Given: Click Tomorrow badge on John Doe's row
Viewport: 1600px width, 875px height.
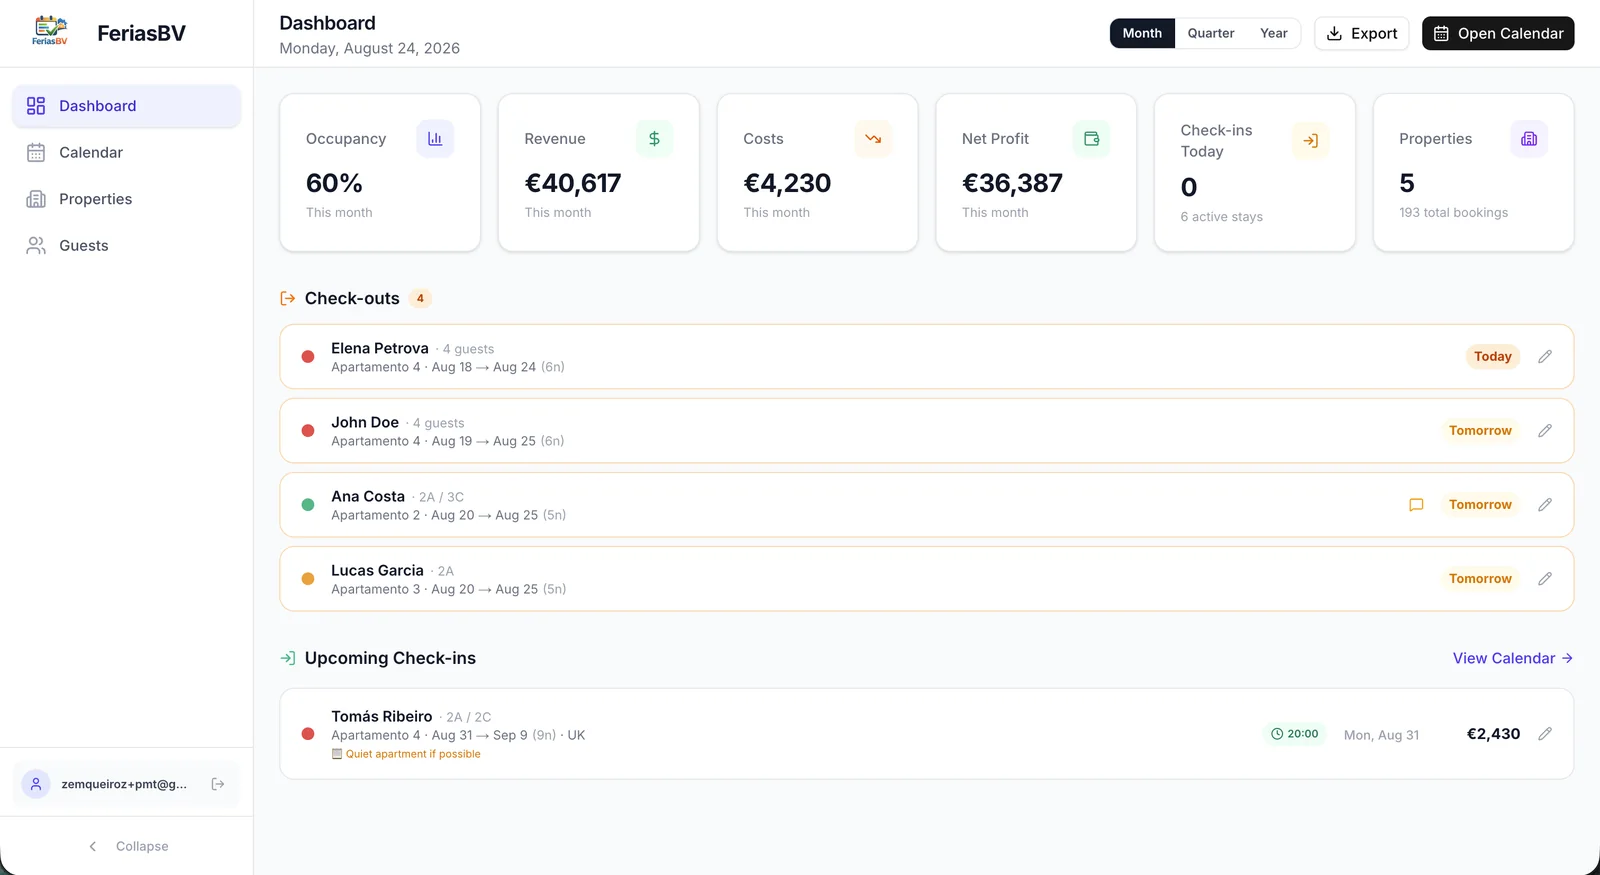Looking at the screenshot, I should (x=1480, y=431).
